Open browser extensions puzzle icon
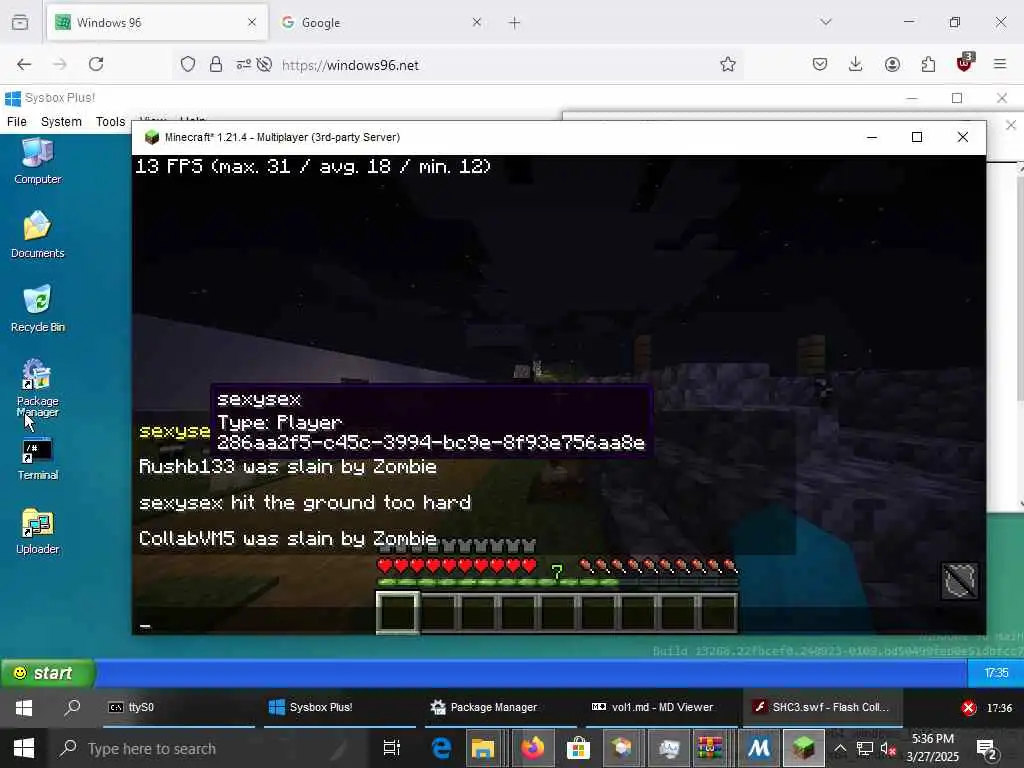This screenshot has width=1024, height=768. click(928, 64)
